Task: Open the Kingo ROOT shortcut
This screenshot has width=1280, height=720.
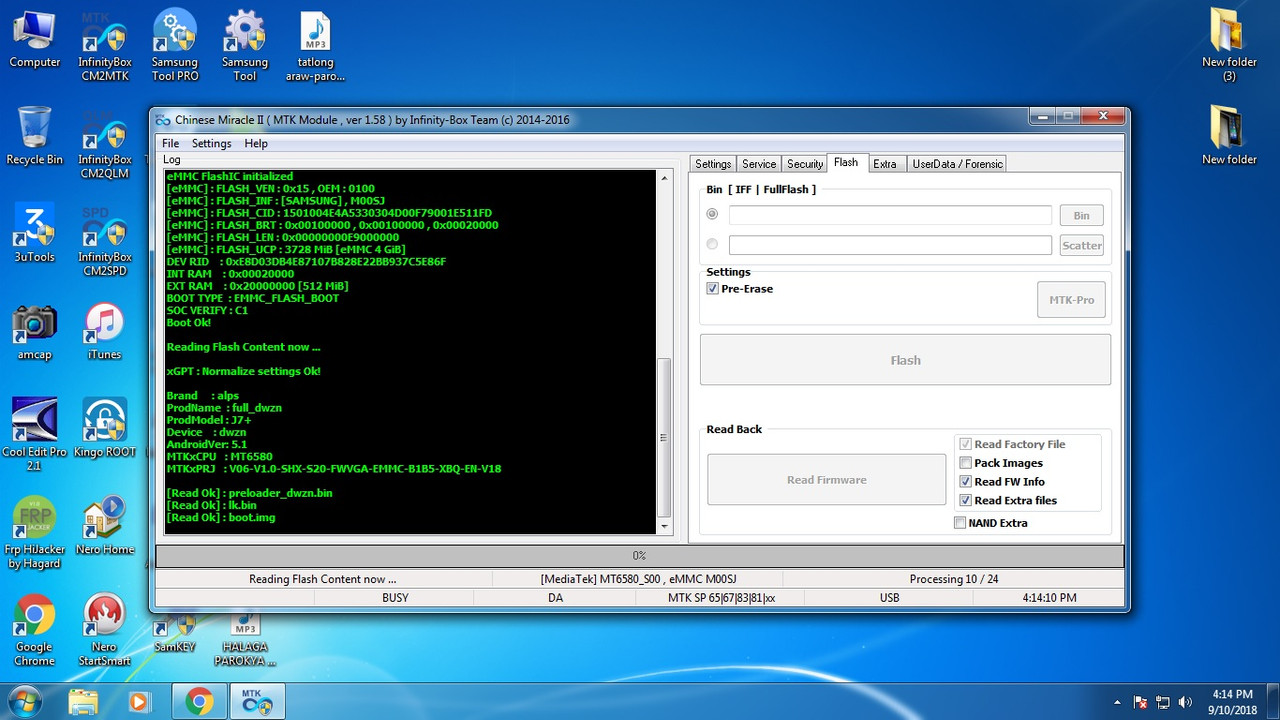Action: pyautogui.click(x=105, y=428)
